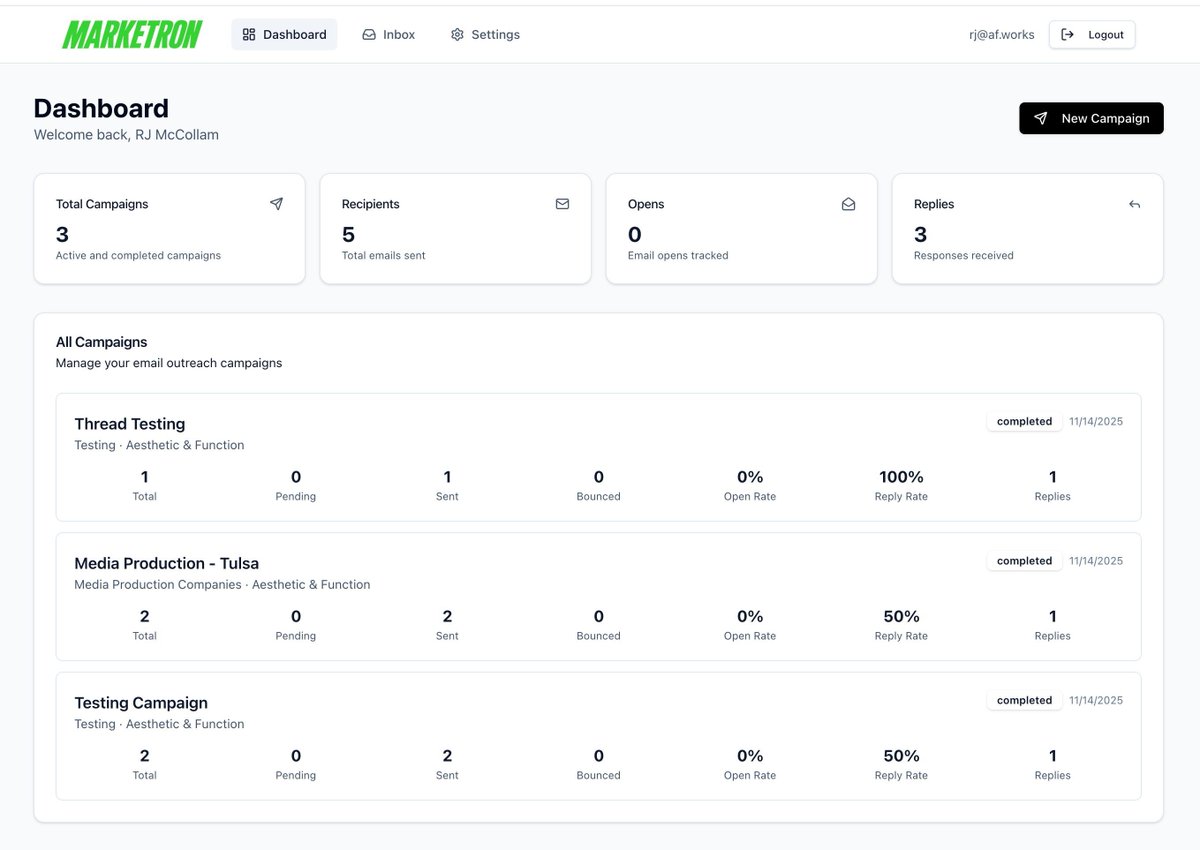Viewport: 1200px width, 850px height.
Task: Click "Welcome back, RJ McCollam" greeting
Action: point(126,135)
